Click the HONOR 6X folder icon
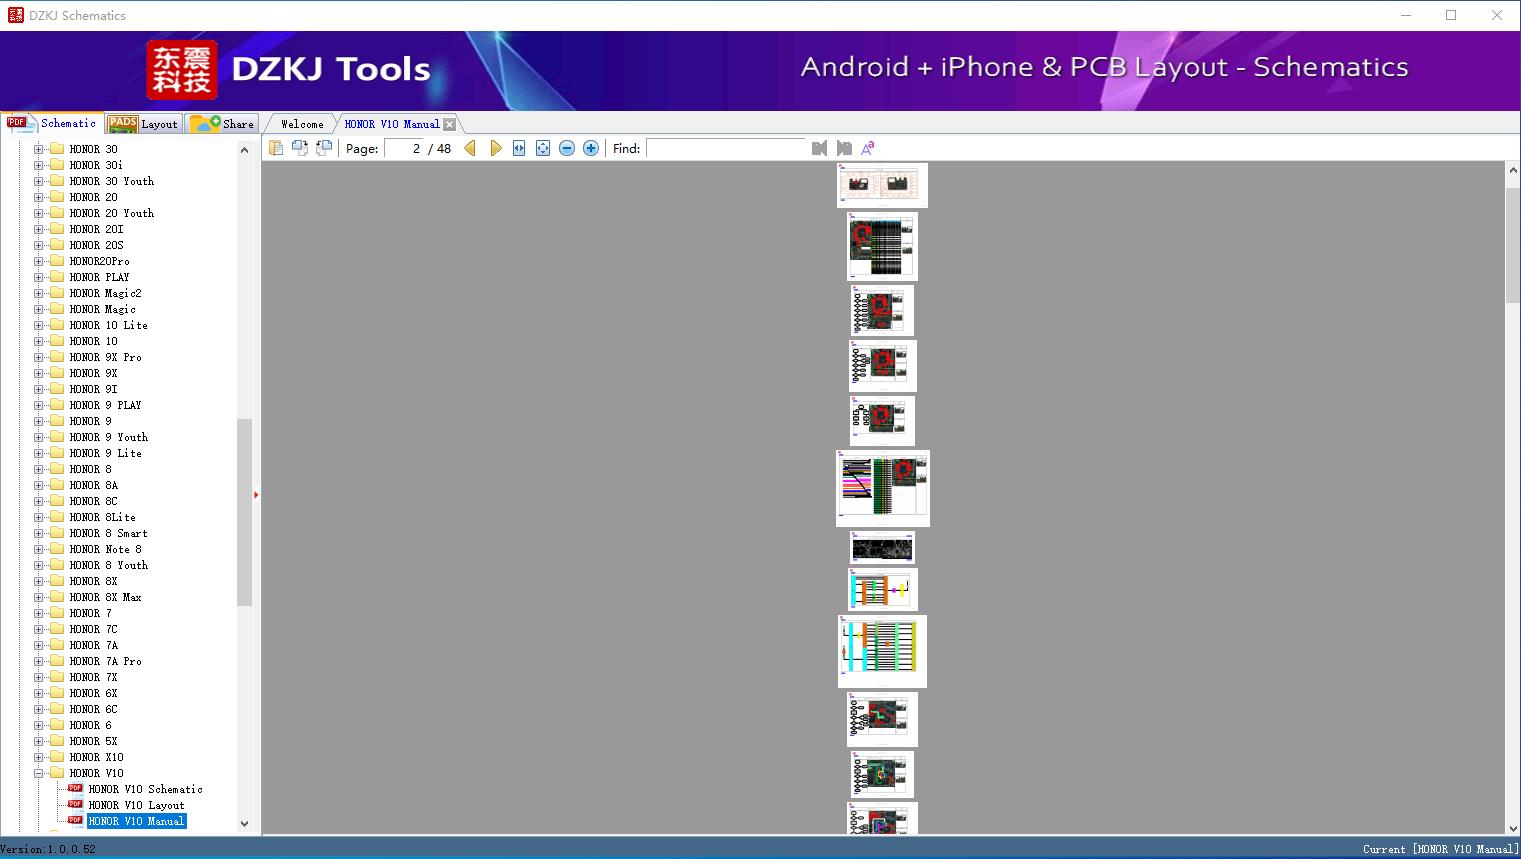This screenshot has height=859, width=1521. click(x=57, y=693)
